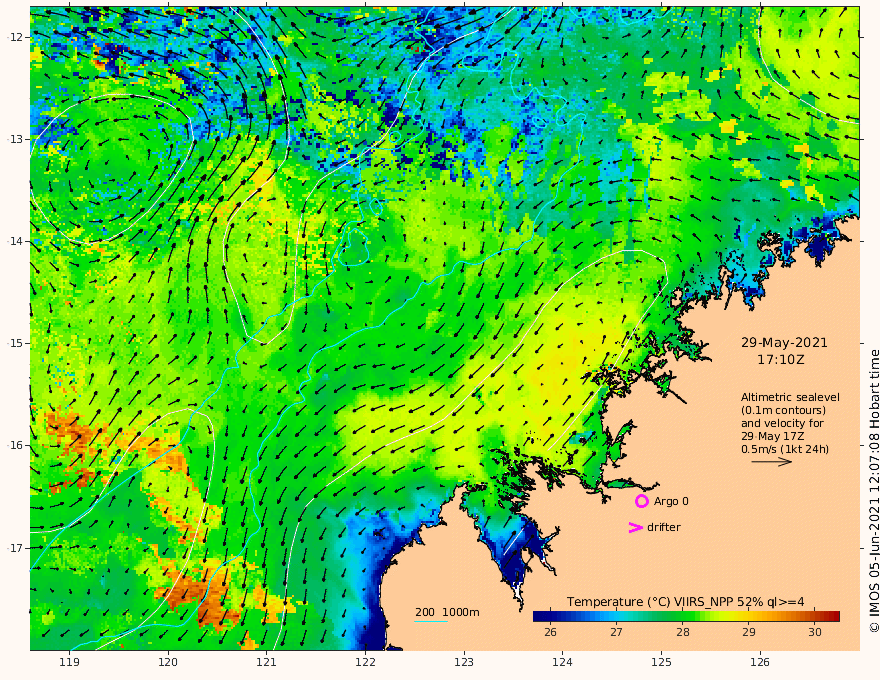Click the colorbar tick label 30
Viewport: 880px width, 680px height.
pyautogui.click(x=815, y=632)
